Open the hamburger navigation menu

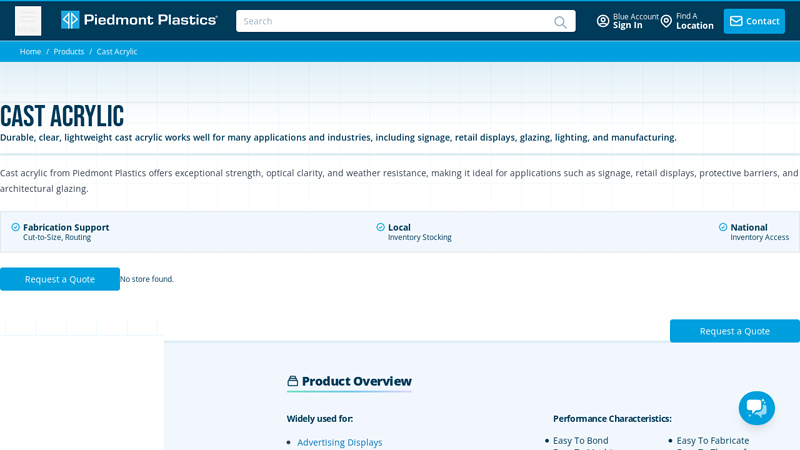tap(28, 21)
